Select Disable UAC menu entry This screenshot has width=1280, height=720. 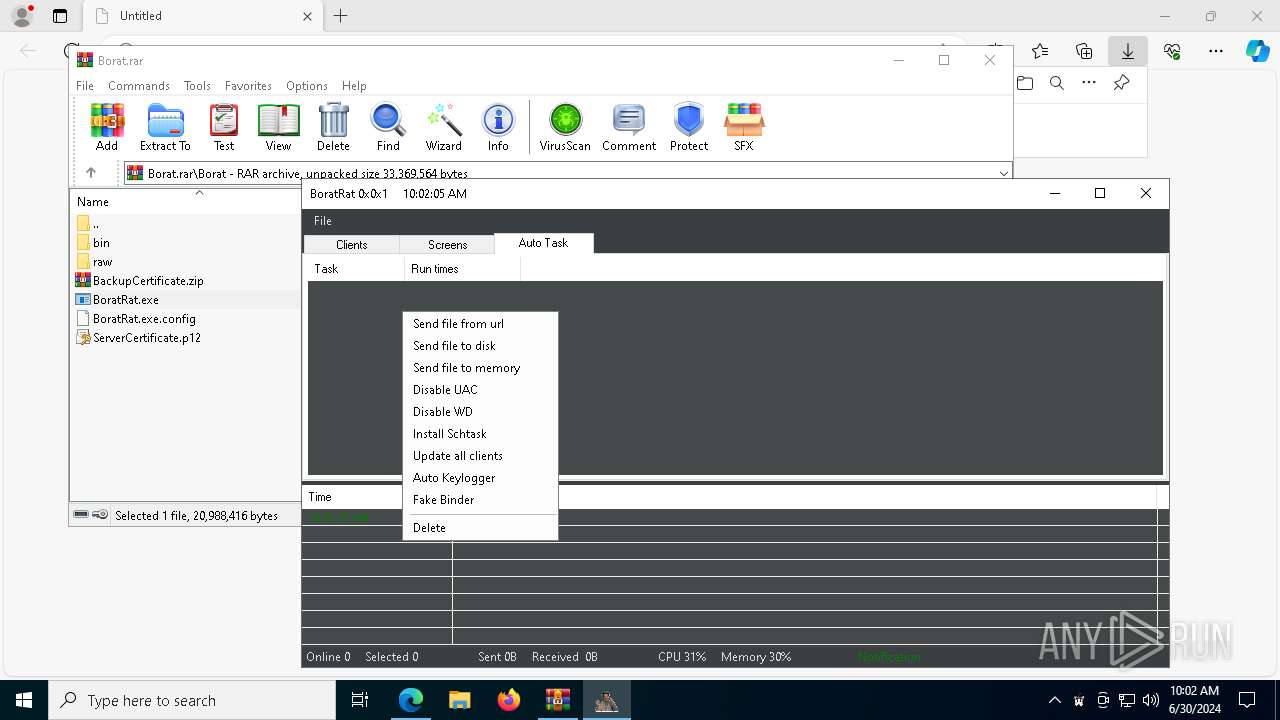[x=480, y=390]
